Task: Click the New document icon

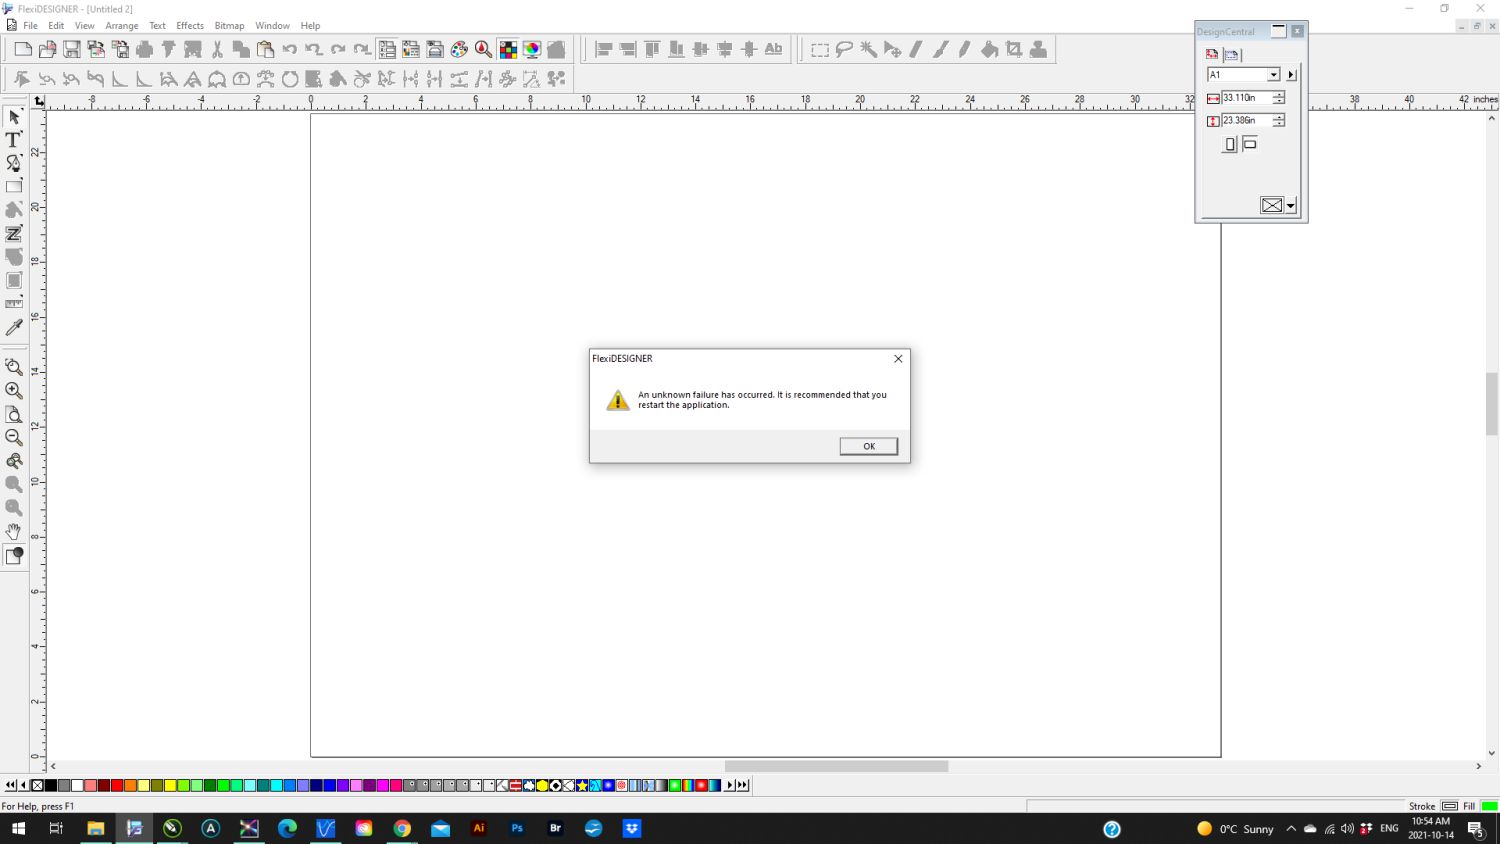Action: [23, 49]
